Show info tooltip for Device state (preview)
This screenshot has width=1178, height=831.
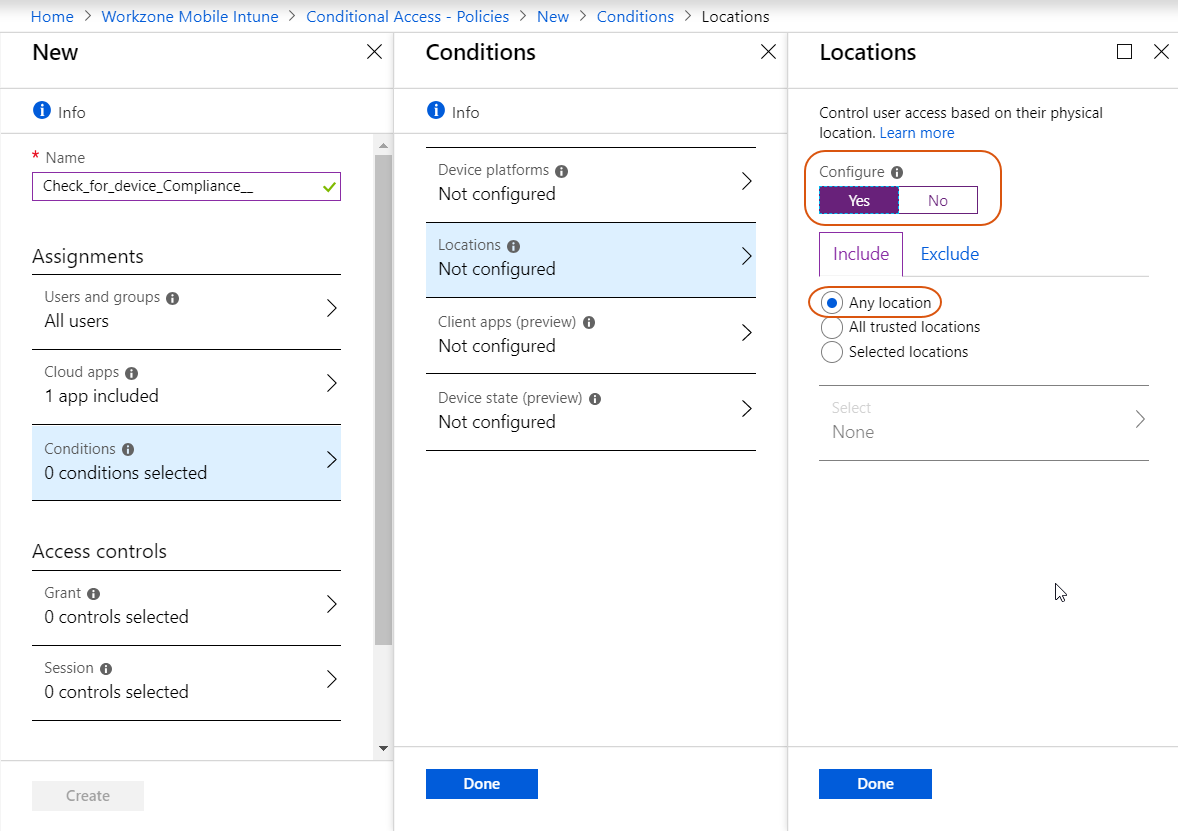coord(595,399)
